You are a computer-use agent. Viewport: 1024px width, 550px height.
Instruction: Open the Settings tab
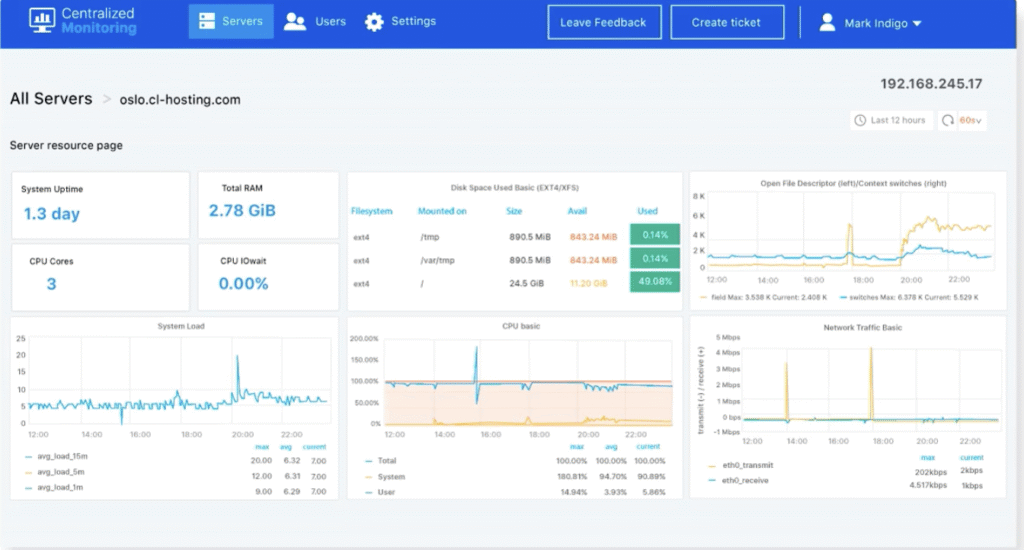(x=413, y=21)
